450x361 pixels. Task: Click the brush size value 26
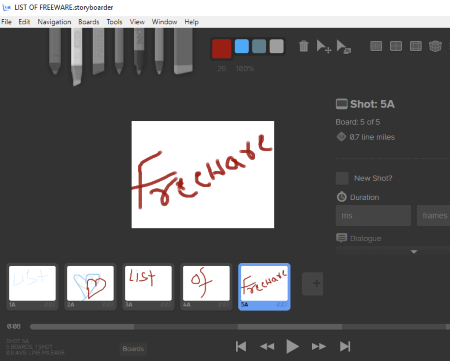click(x=222, y=69)
